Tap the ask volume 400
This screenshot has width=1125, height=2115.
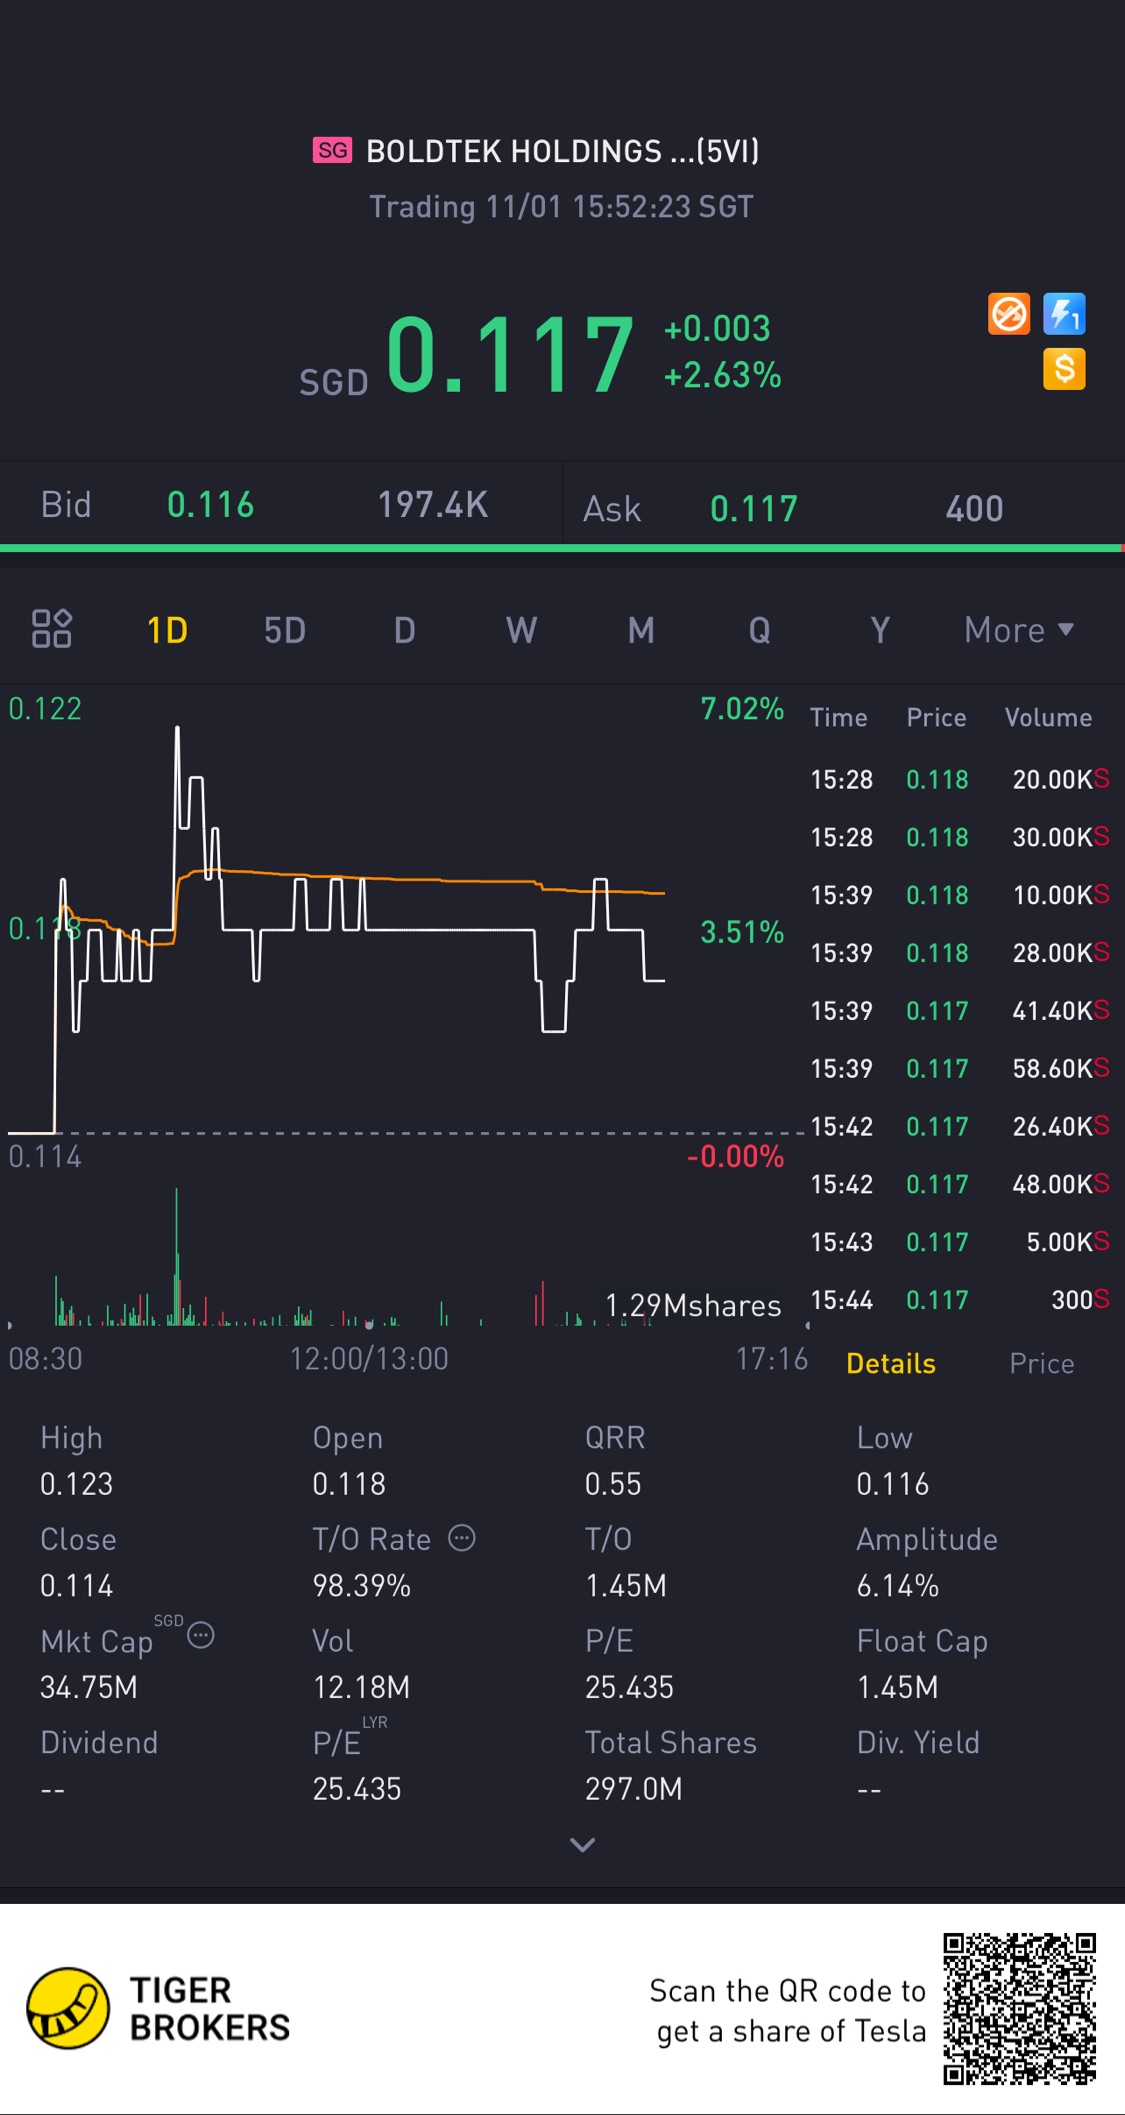[x=974, y=509]
